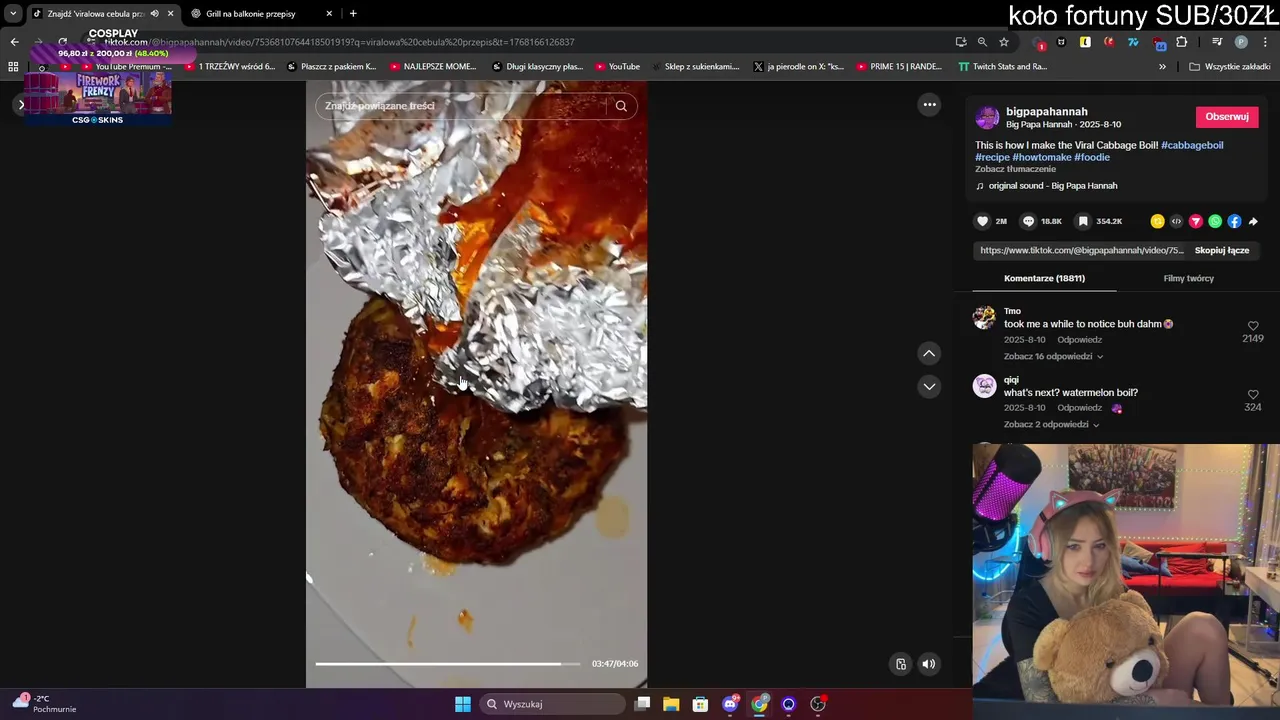Switch to the Filmy twórcy tab
The width and height of the screenshot is (1280, 720).
[x=1188, y=278]
